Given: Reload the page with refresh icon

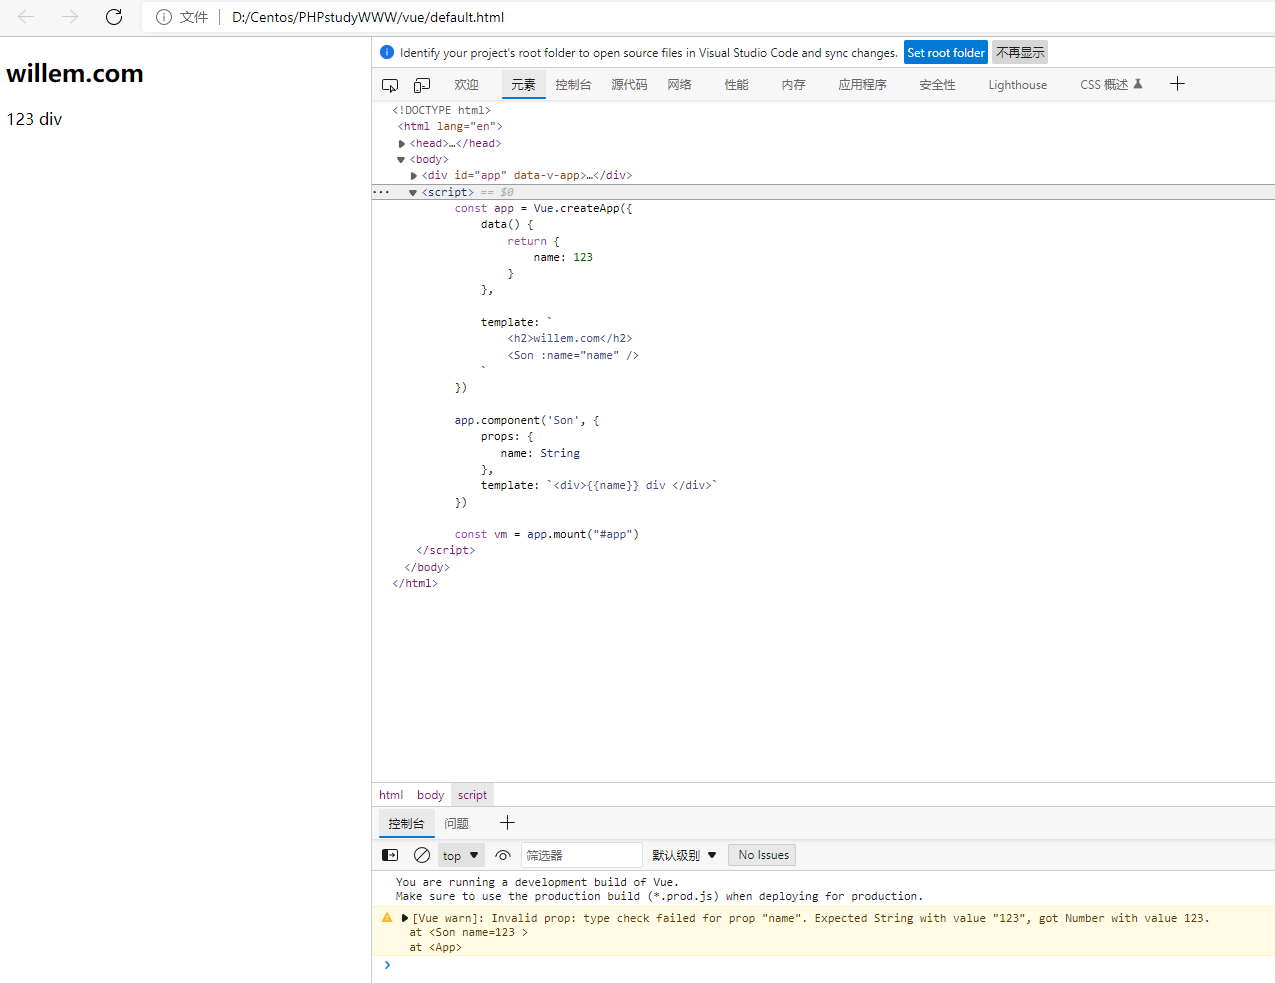Looking at the screenshot, I should click(114, 17).
